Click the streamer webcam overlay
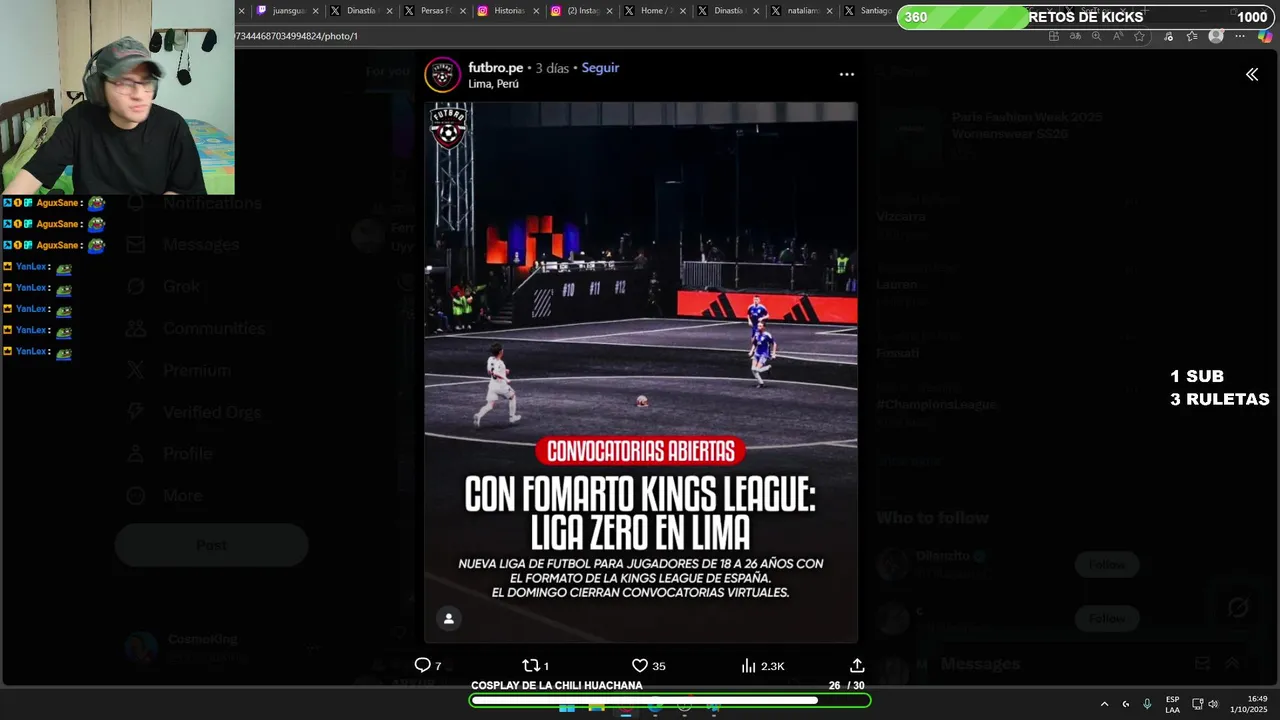1280x720 pixels. coord(117,97)
